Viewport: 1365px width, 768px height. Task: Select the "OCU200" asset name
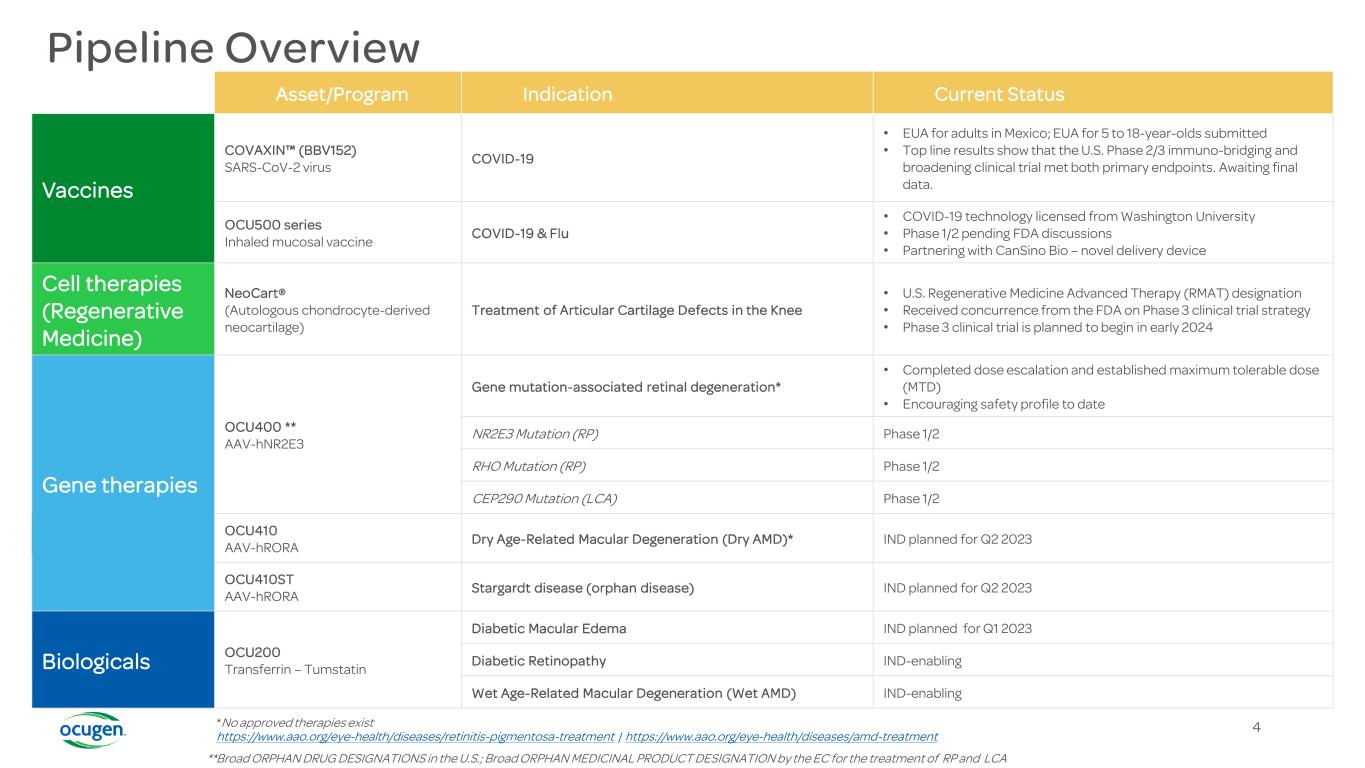coord(251,651)
